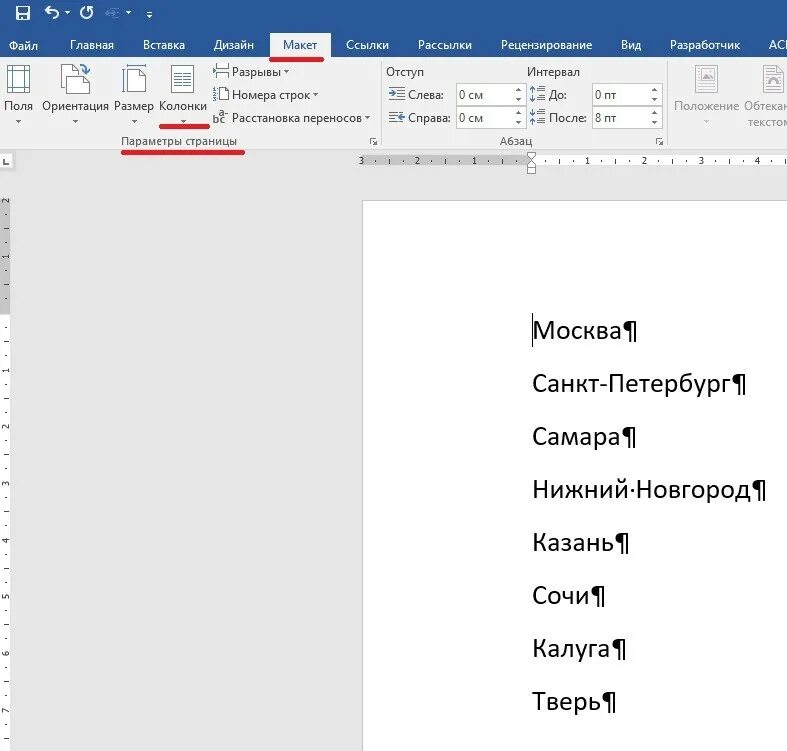The height and width of the screenshot is (751, 787).
Task: Open the Ориентация page orientation menu
Action: 75,94
